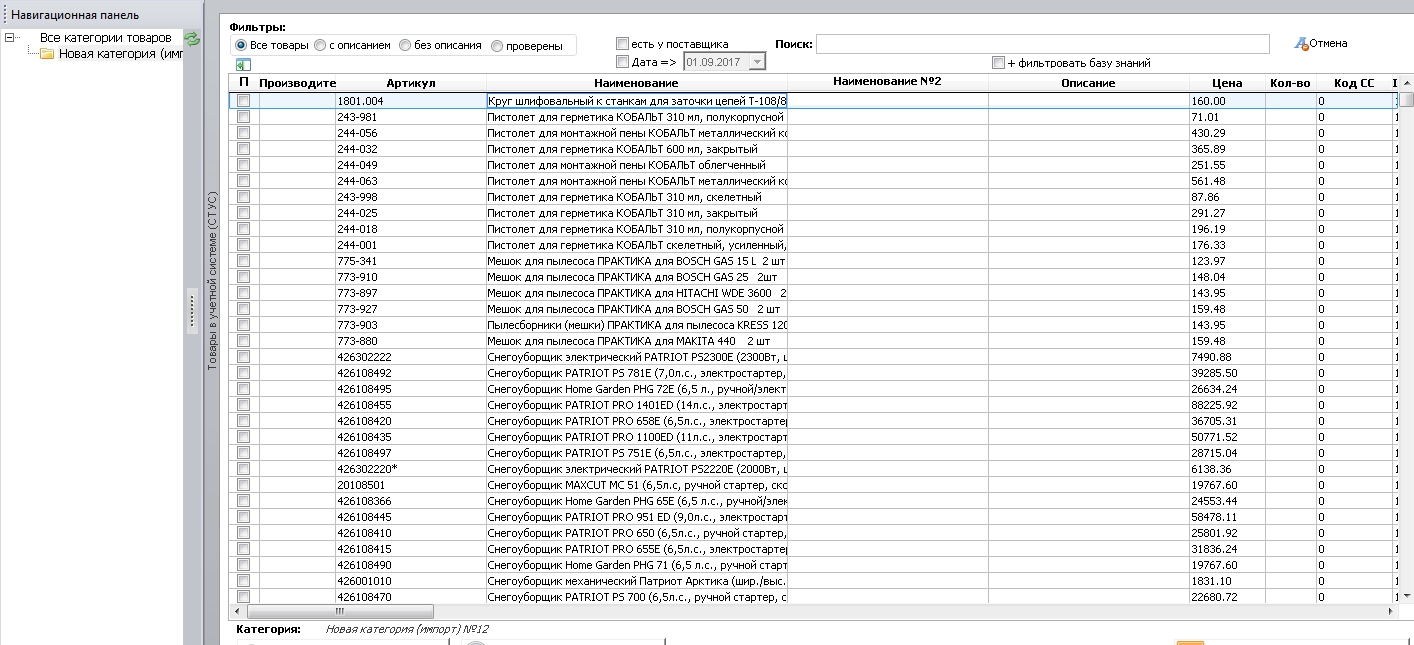Sort by the Артикул column header

coord(411,83)
